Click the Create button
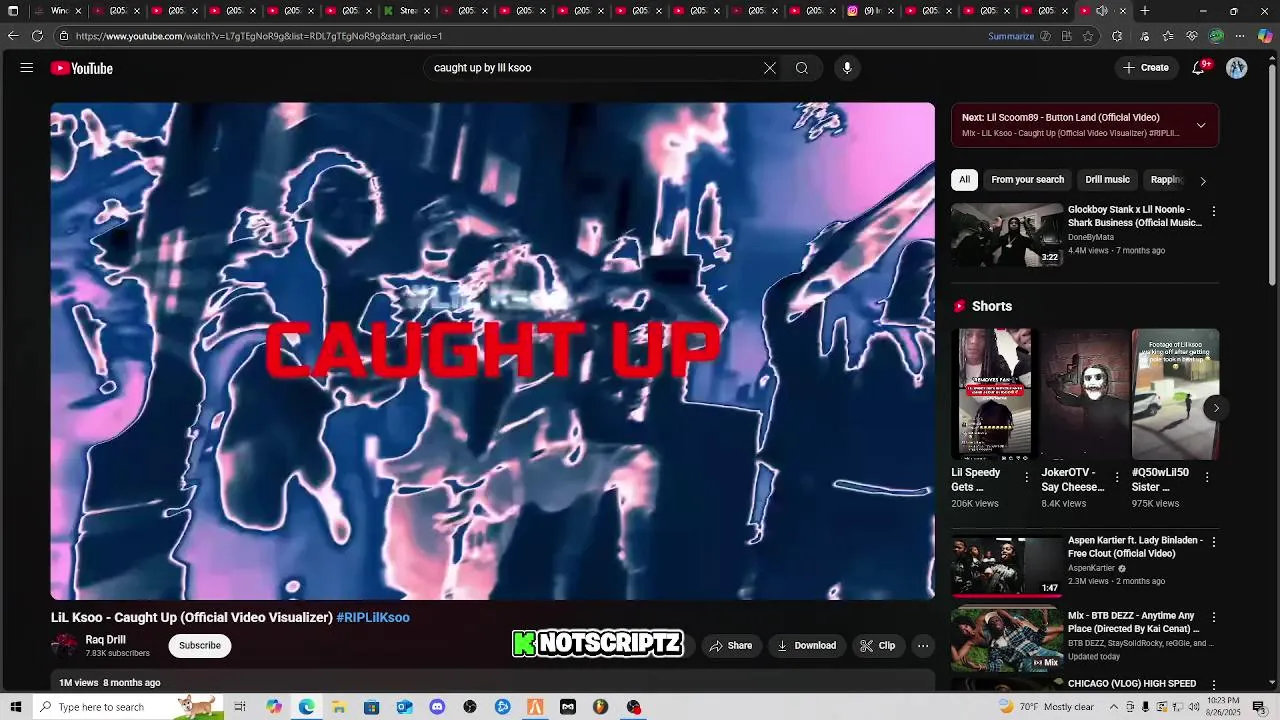 pos(1146,68)
